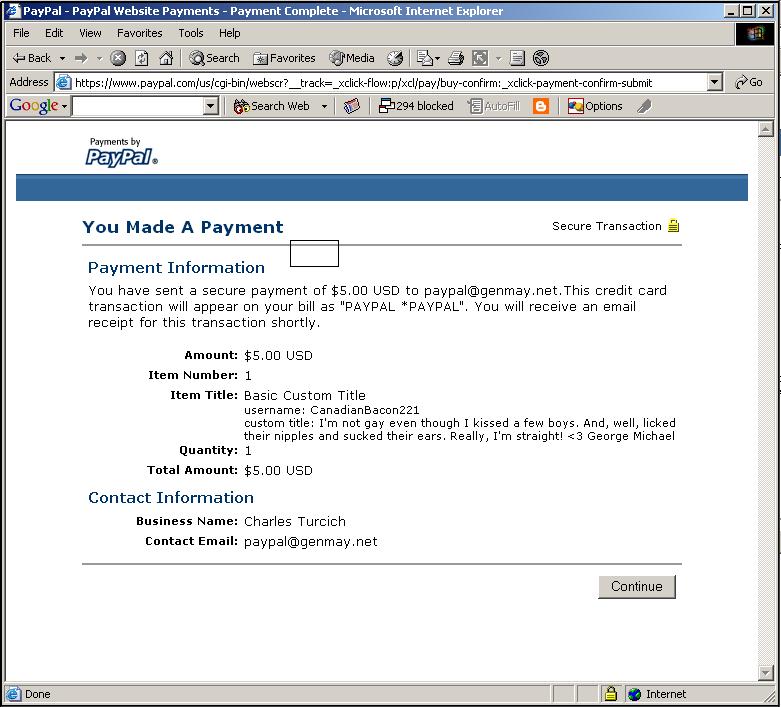Click the Mail icon
The height and width of the screenshot is (707, 781).
(425, 58)
